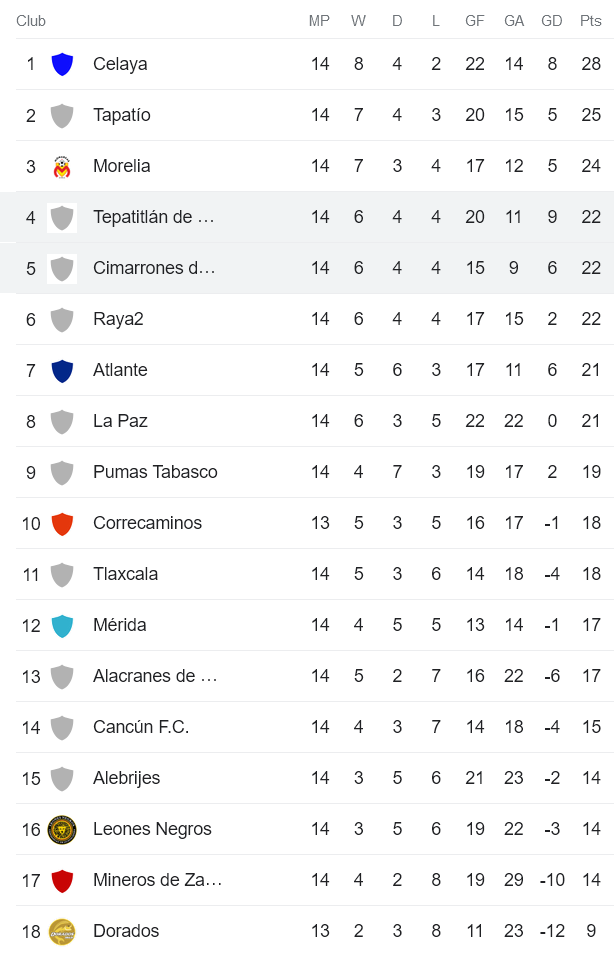Click the Mineros de Zacatecas red shield
Screen dimensions: 614x964
pos(62,880)
